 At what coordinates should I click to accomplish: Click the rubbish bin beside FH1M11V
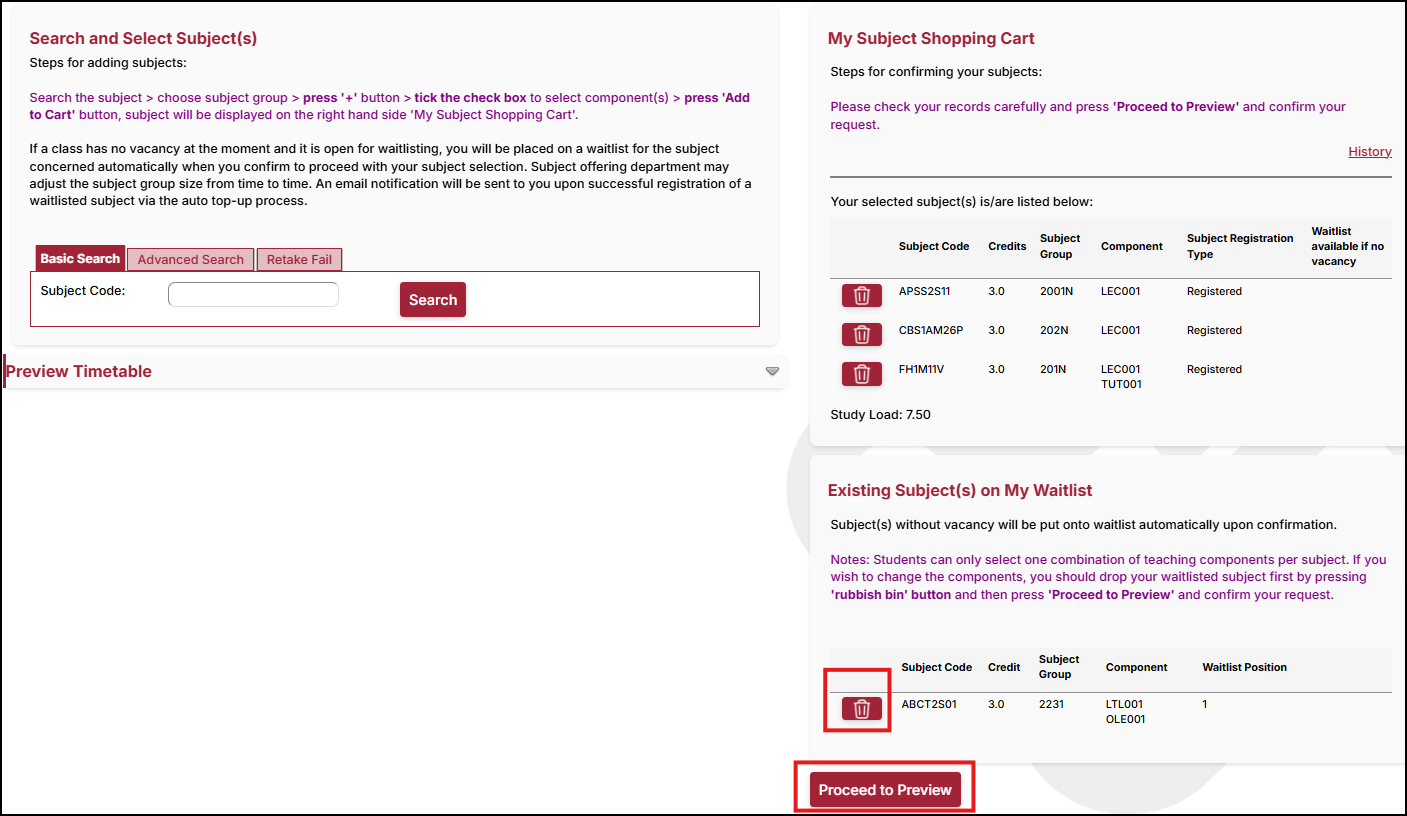tap(861, 373)
